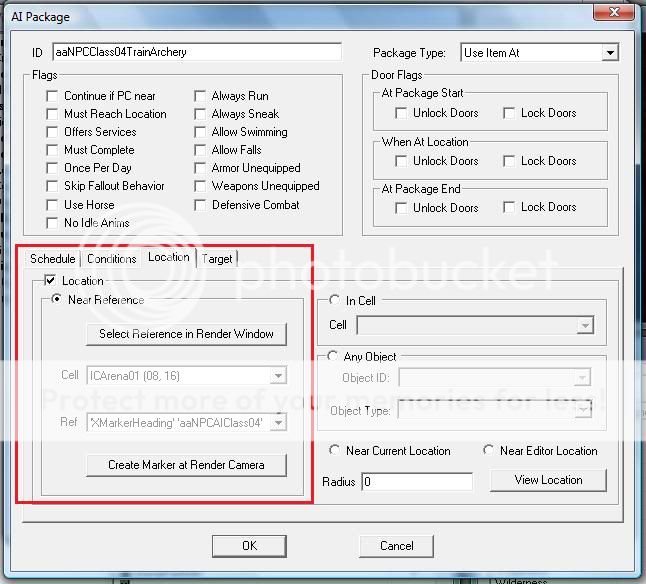The width and height of the screenshot is (646, 584).
Task: Enable Use Horse flag
Action: tap(53, 204)
